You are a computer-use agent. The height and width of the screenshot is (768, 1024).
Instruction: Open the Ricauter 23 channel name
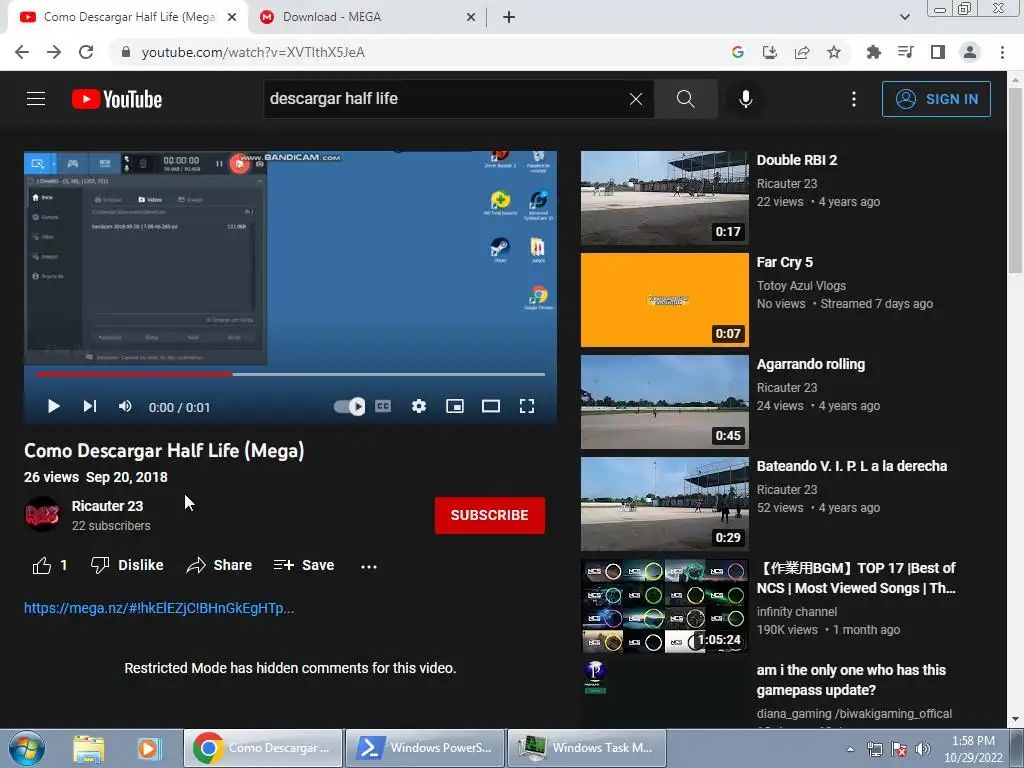click(107, 506)
